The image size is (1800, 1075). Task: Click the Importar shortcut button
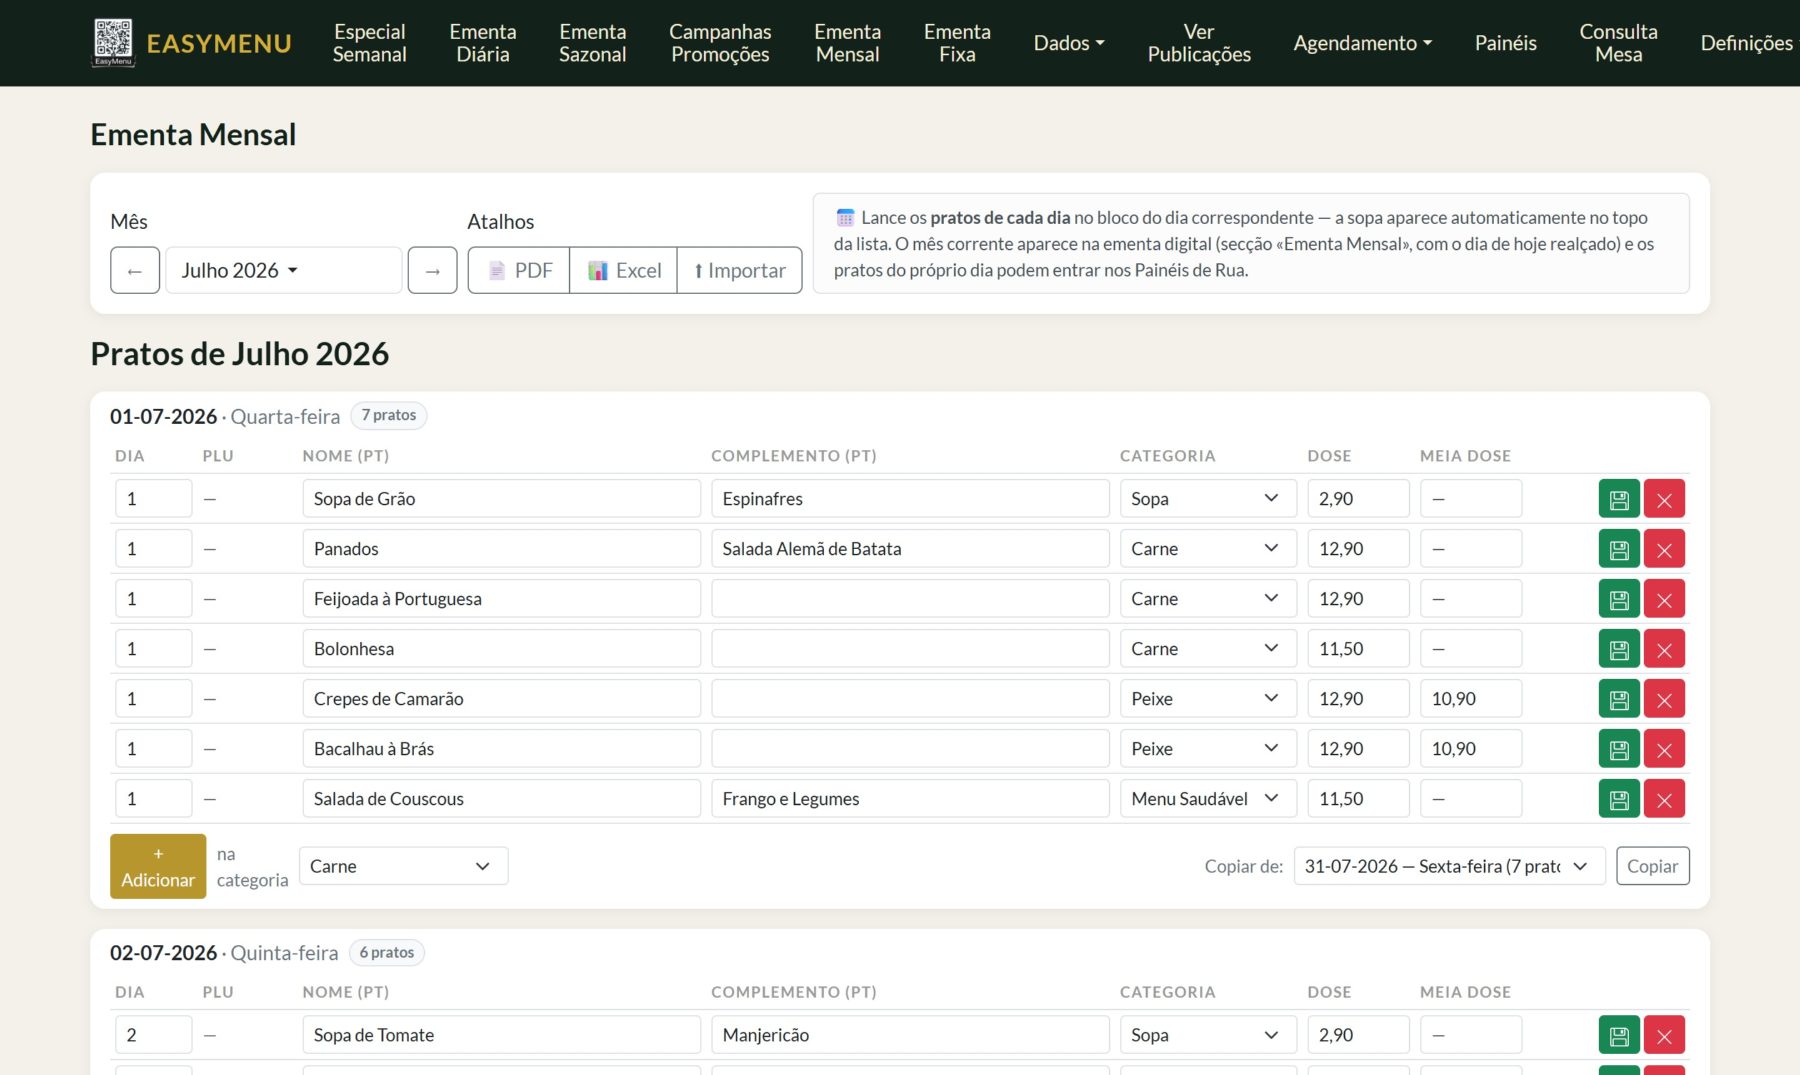(x=740, y=270)
